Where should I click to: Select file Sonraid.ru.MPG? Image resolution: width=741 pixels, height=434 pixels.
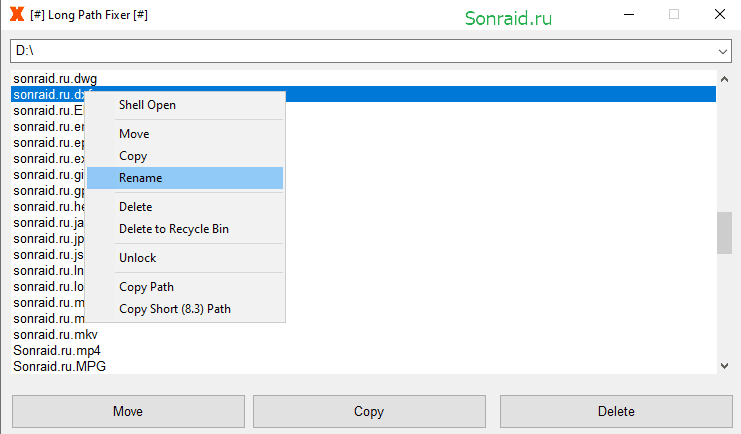[x=60, y=366]
